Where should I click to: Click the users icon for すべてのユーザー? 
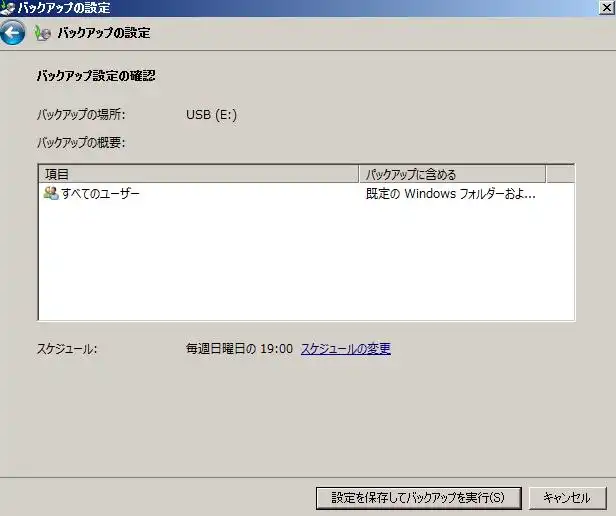[x=51, y=193]
